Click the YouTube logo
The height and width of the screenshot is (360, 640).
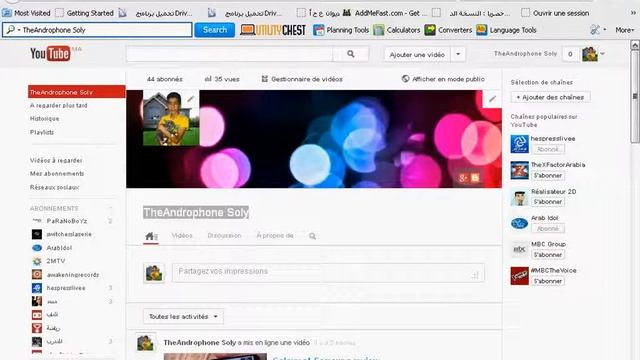50,53
